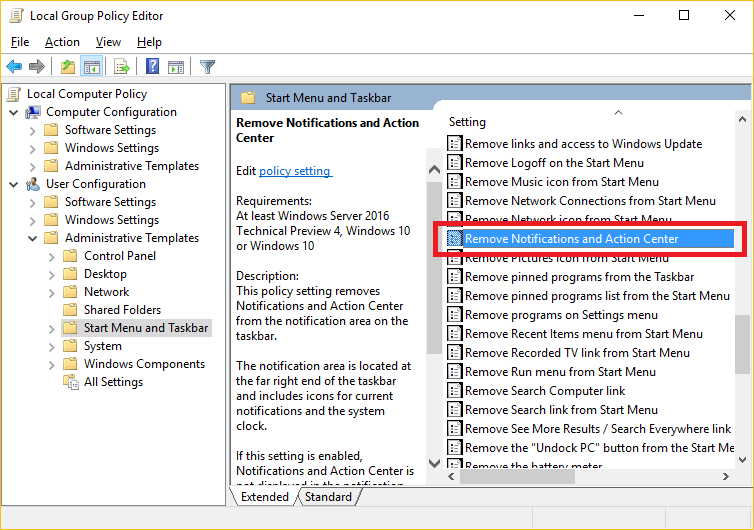Expand the Control Panel folder
Viewport: 754px width, 530px height.
click(51, 257)
